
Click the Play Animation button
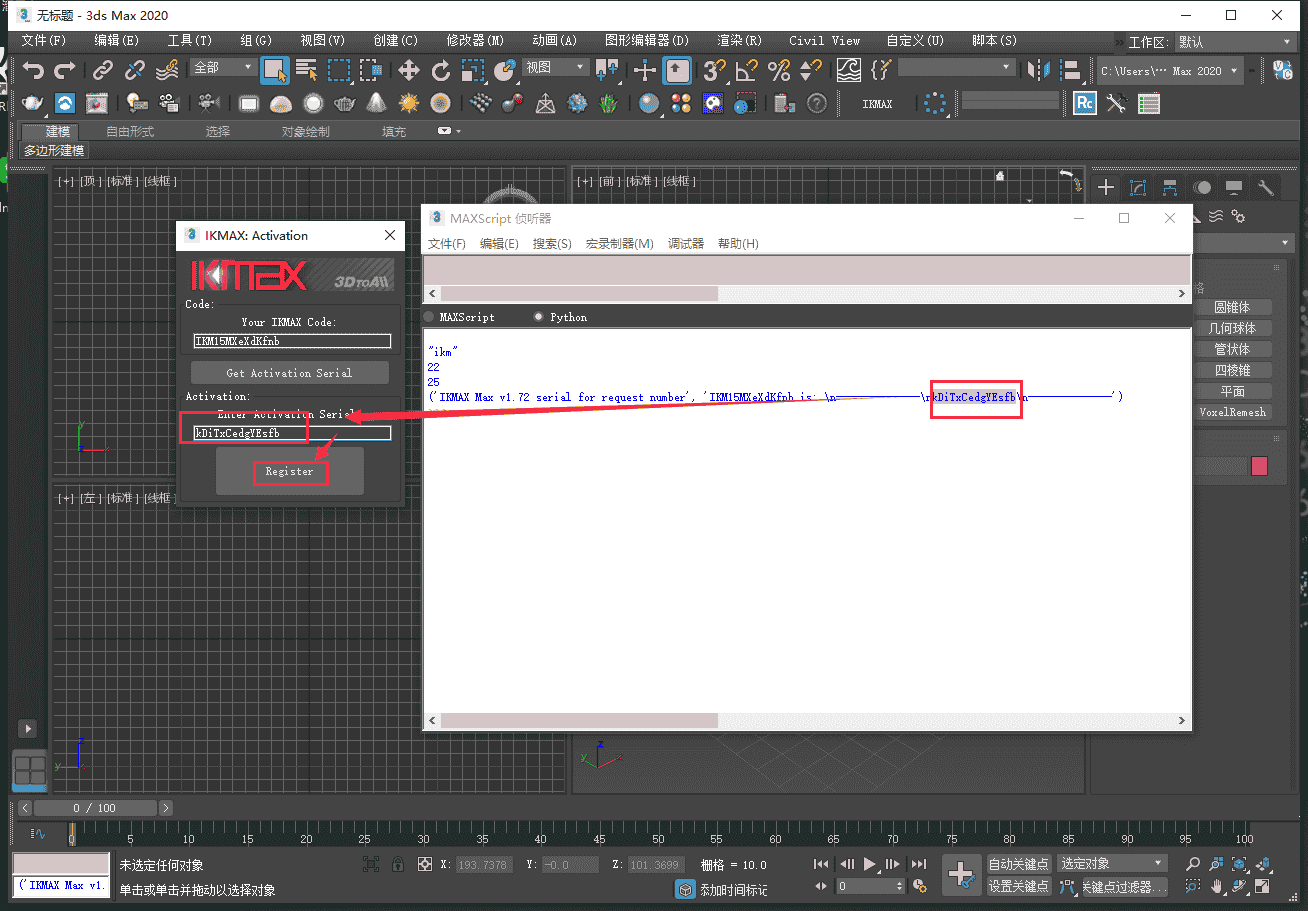pos(870,864)
